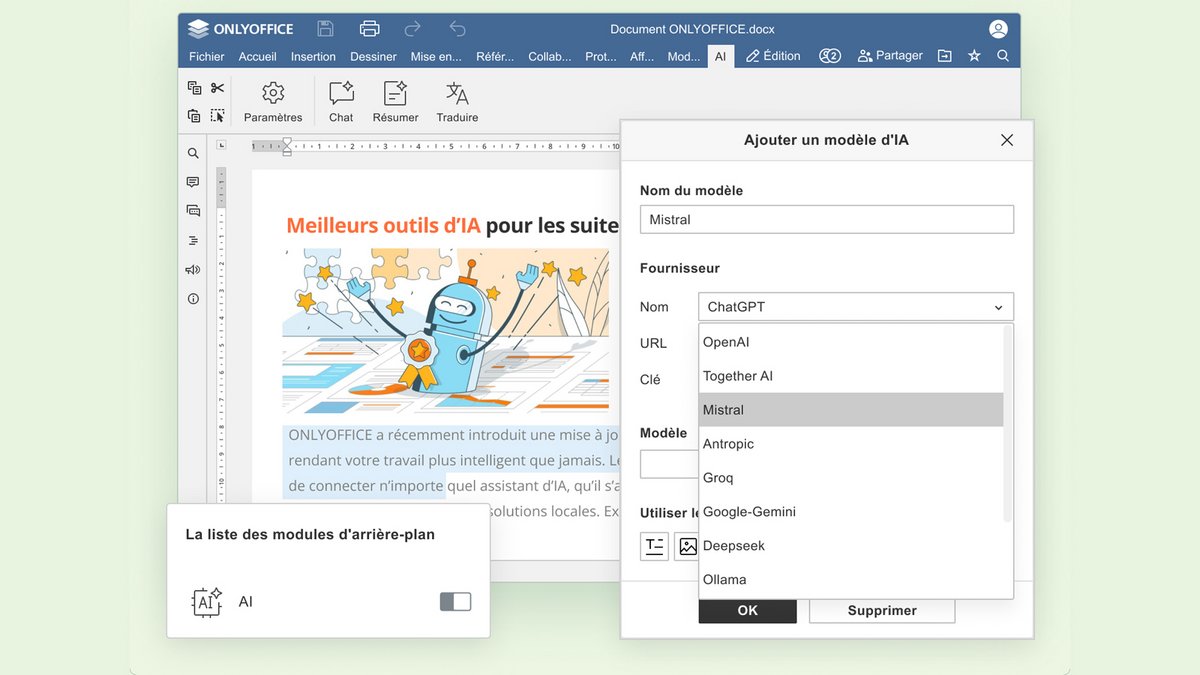Open the AI Chat tool
Screen dimensions: 1200x675
[341, 102]
